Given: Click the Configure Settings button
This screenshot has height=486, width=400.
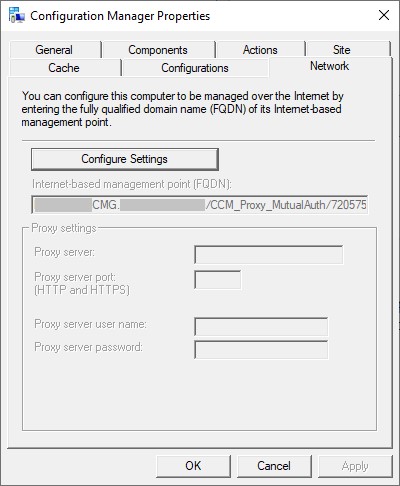Looking at the screenshot, I should coord(125,159).
